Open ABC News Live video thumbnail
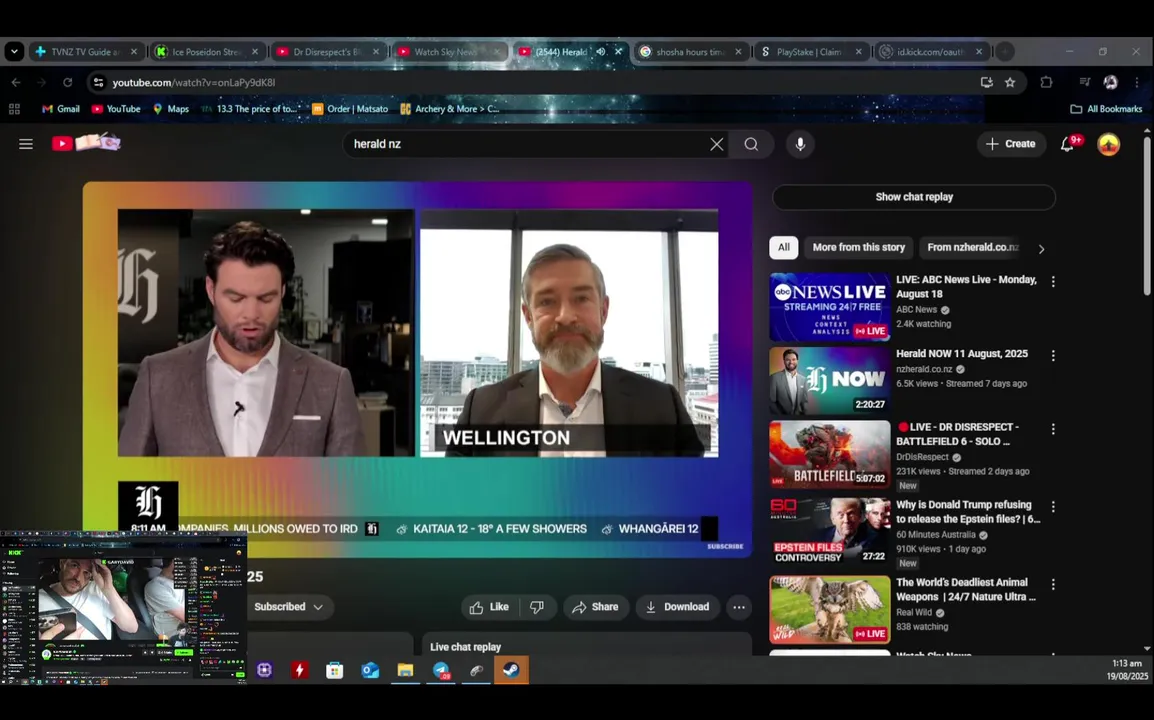This screenshot has width=1154, height=720. pyautogui.click(x=829, y=307)
